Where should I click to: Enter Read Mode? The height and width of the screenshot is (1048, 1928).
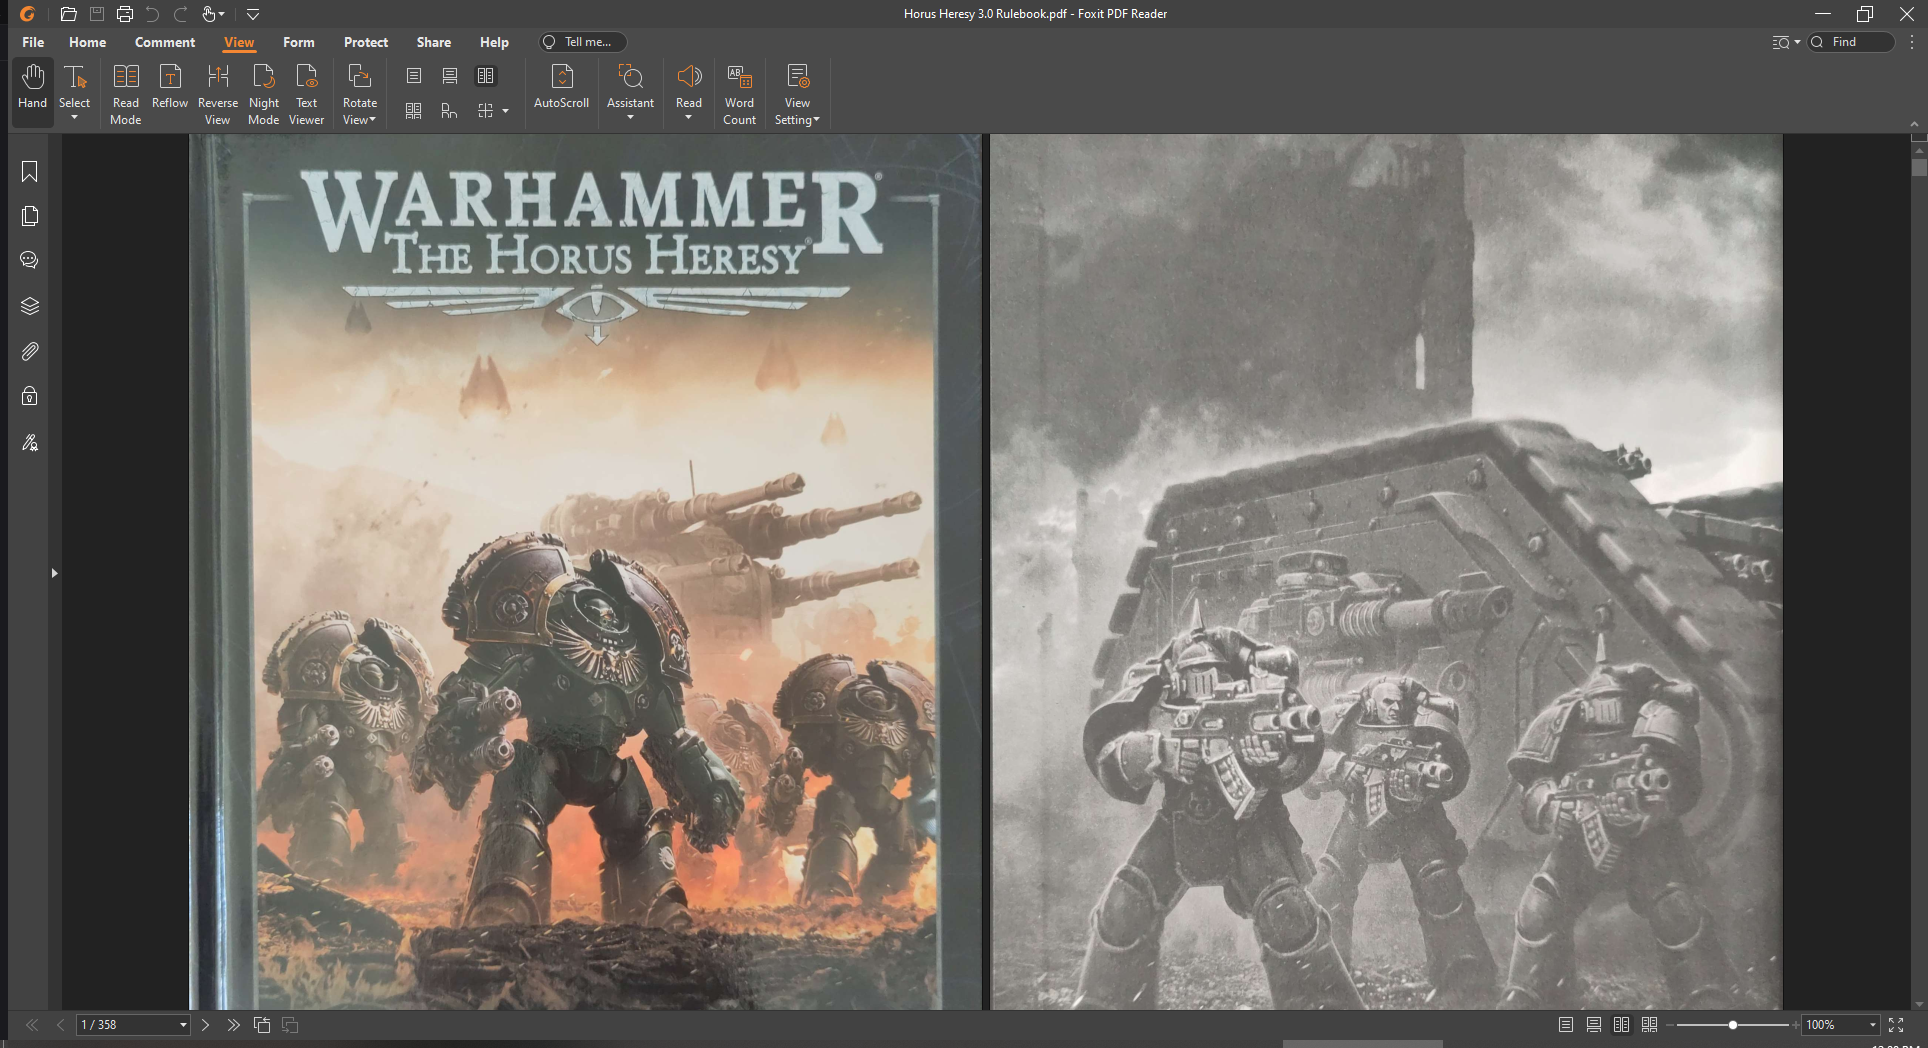pos(126,95)
